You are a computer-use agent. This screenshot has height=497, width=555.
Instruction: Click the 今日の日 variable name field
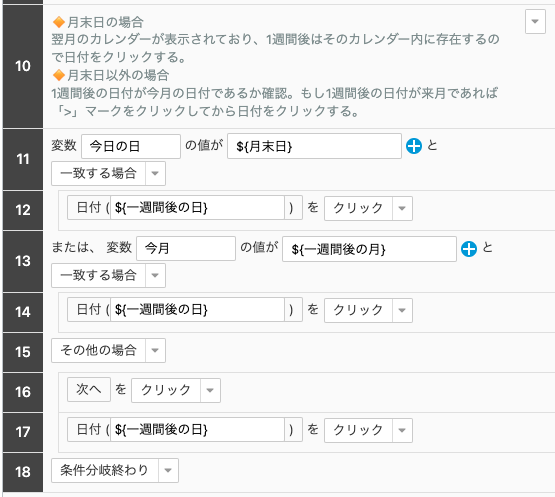(131, 146)
